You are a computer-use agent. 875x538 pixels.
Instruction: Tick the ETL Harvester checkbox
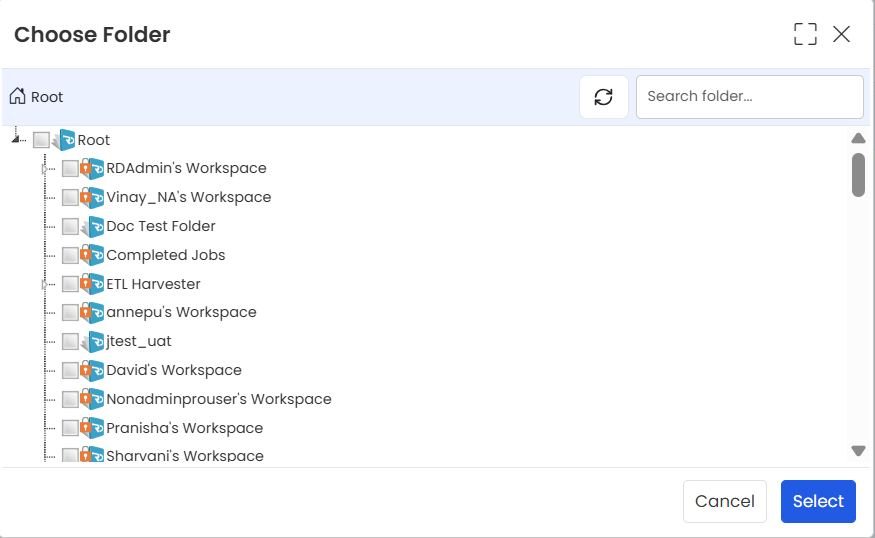pos(70,284)
